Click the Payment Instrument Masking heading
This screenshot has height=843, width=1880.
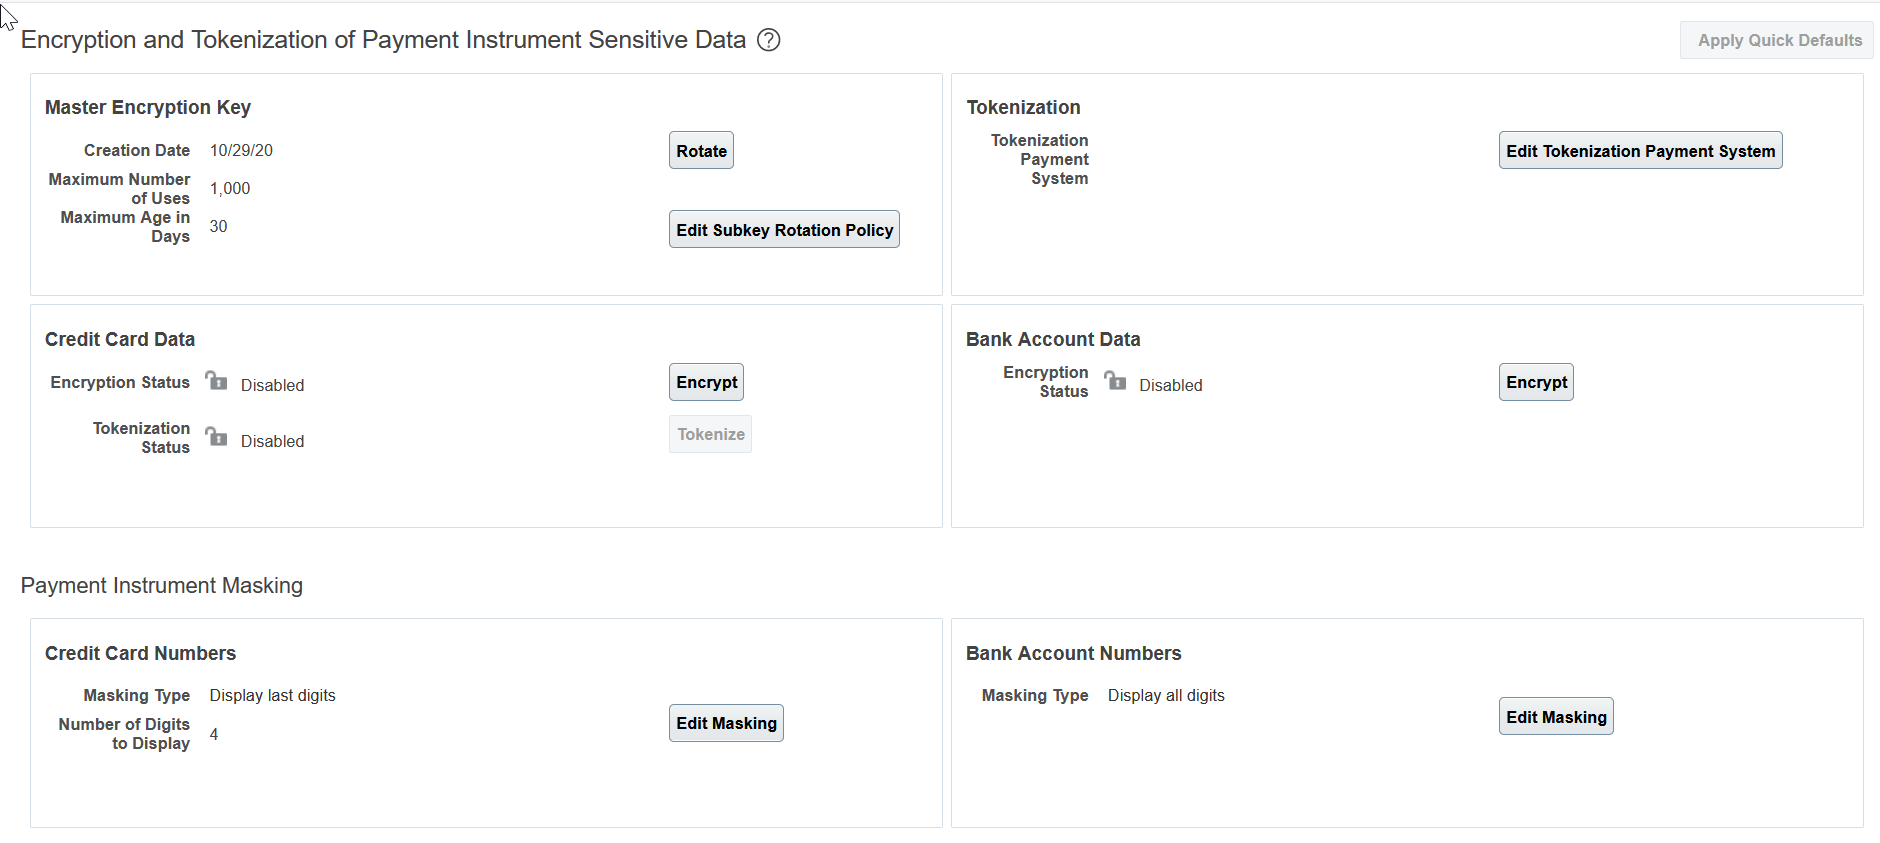162,585
